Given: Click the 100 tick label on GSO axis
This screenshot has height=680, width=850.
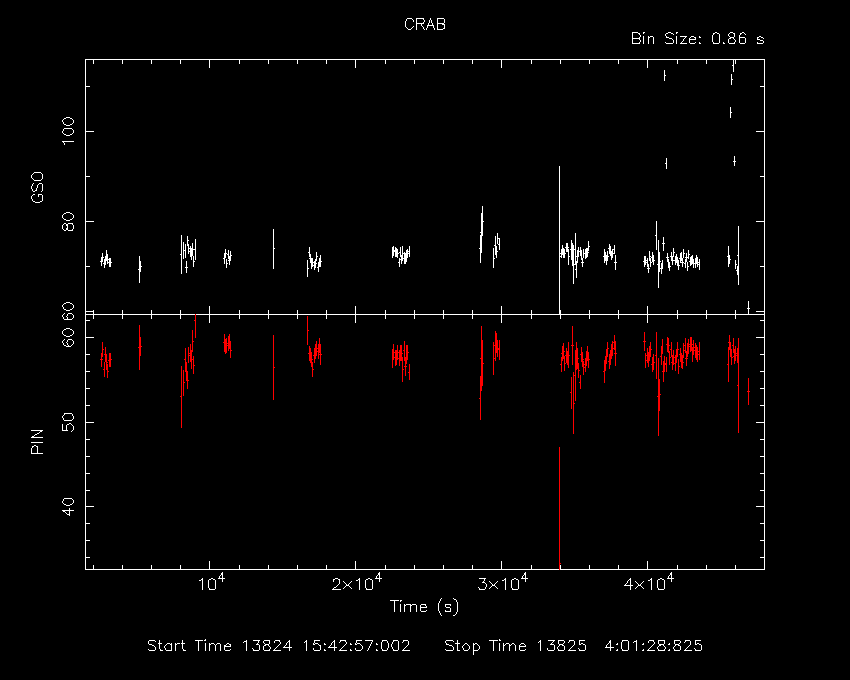Looking at the screenshot, I should point(68,131).
